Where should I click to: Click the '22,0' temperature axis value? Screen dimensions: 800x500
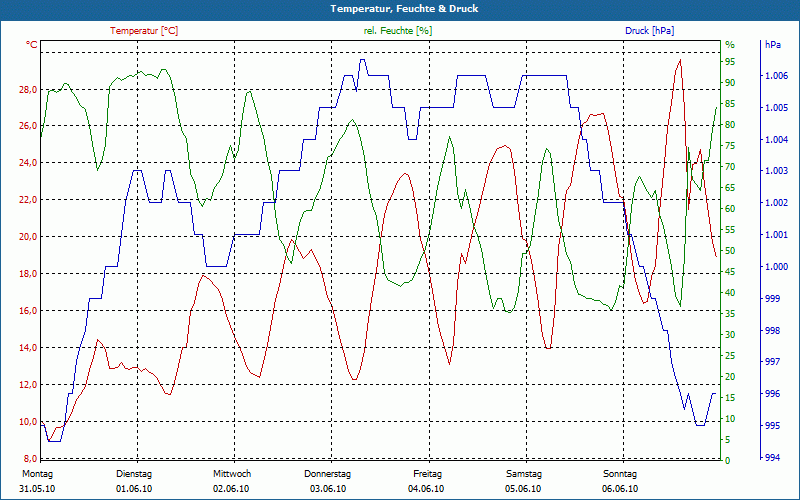pos(28,200)
